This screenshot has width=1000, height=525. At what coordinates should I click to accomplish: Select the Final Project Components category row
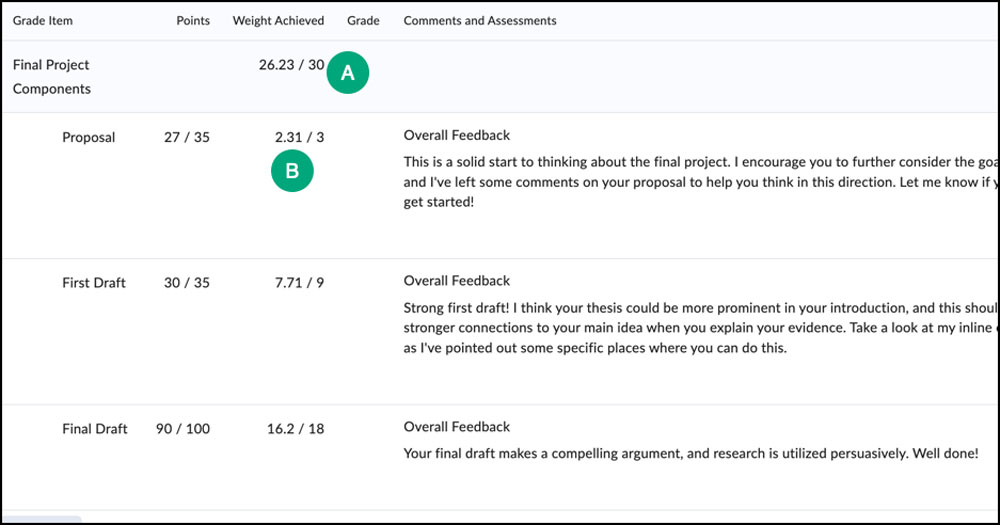pyautogui.click(x=52, y=77)
